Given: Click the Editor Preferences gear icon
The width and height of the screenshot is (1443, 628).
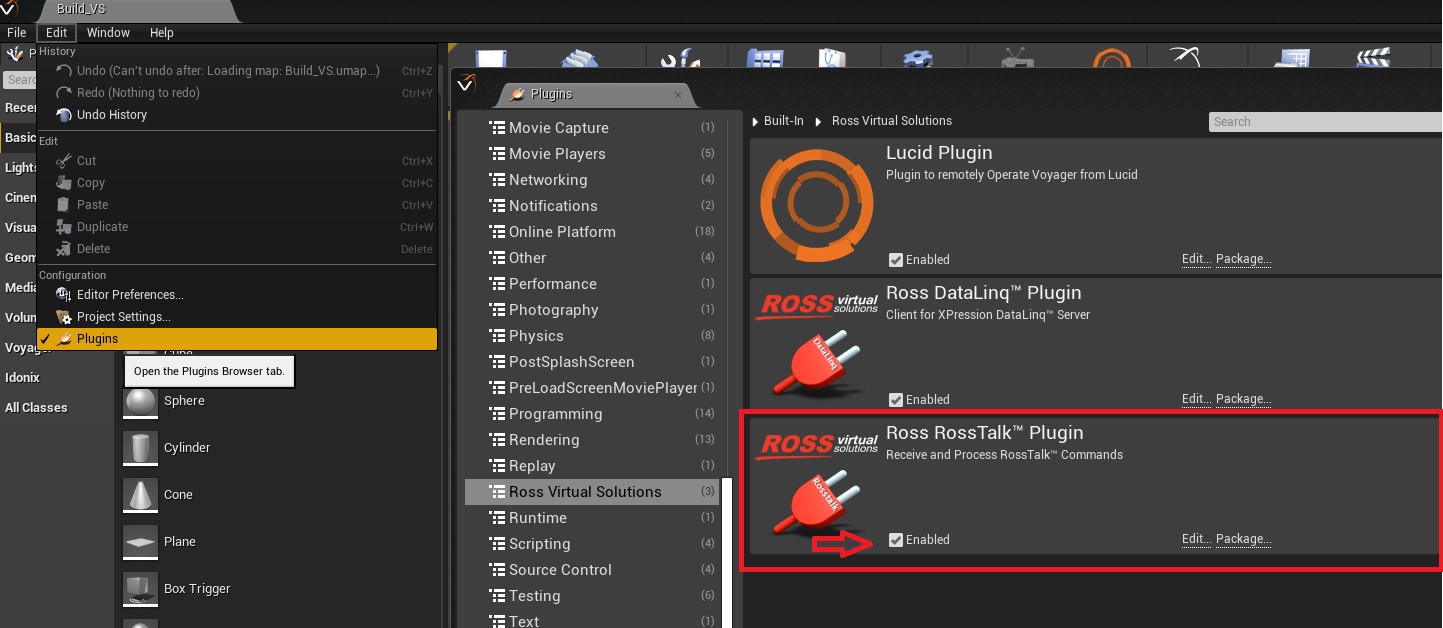Looking at the screenshot, I should click(64, 295).
